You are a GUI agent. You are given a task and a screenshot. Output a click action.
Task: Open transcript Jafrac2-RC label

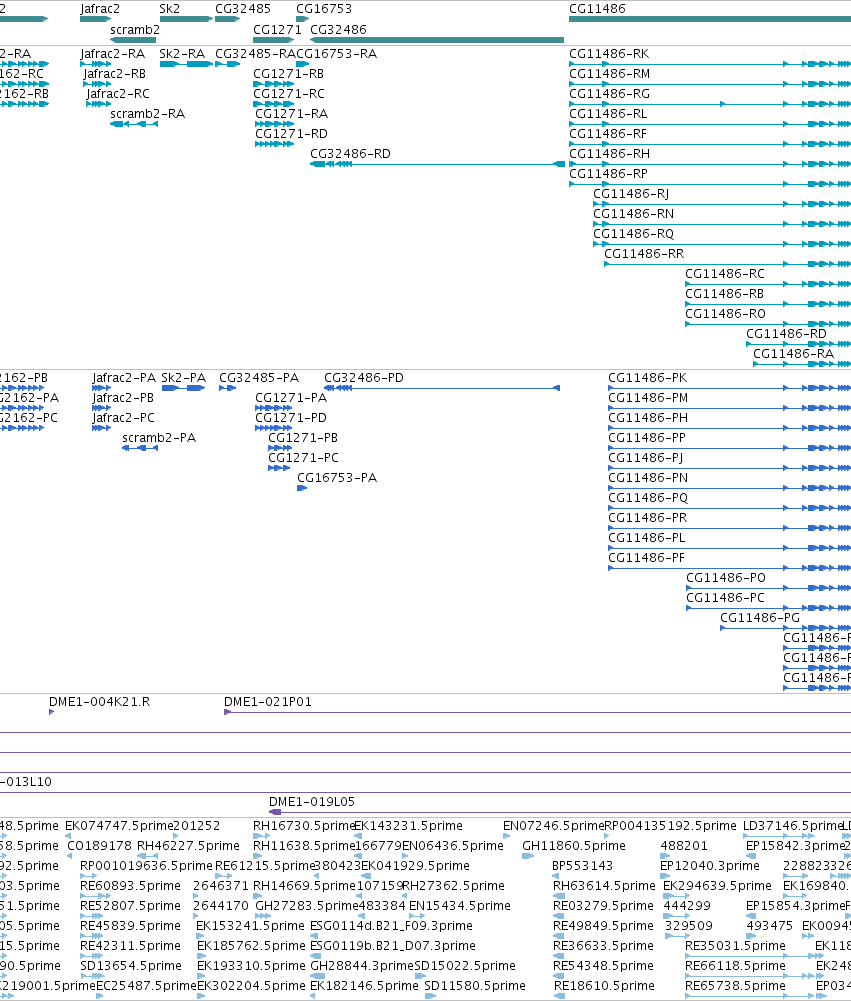118,94
